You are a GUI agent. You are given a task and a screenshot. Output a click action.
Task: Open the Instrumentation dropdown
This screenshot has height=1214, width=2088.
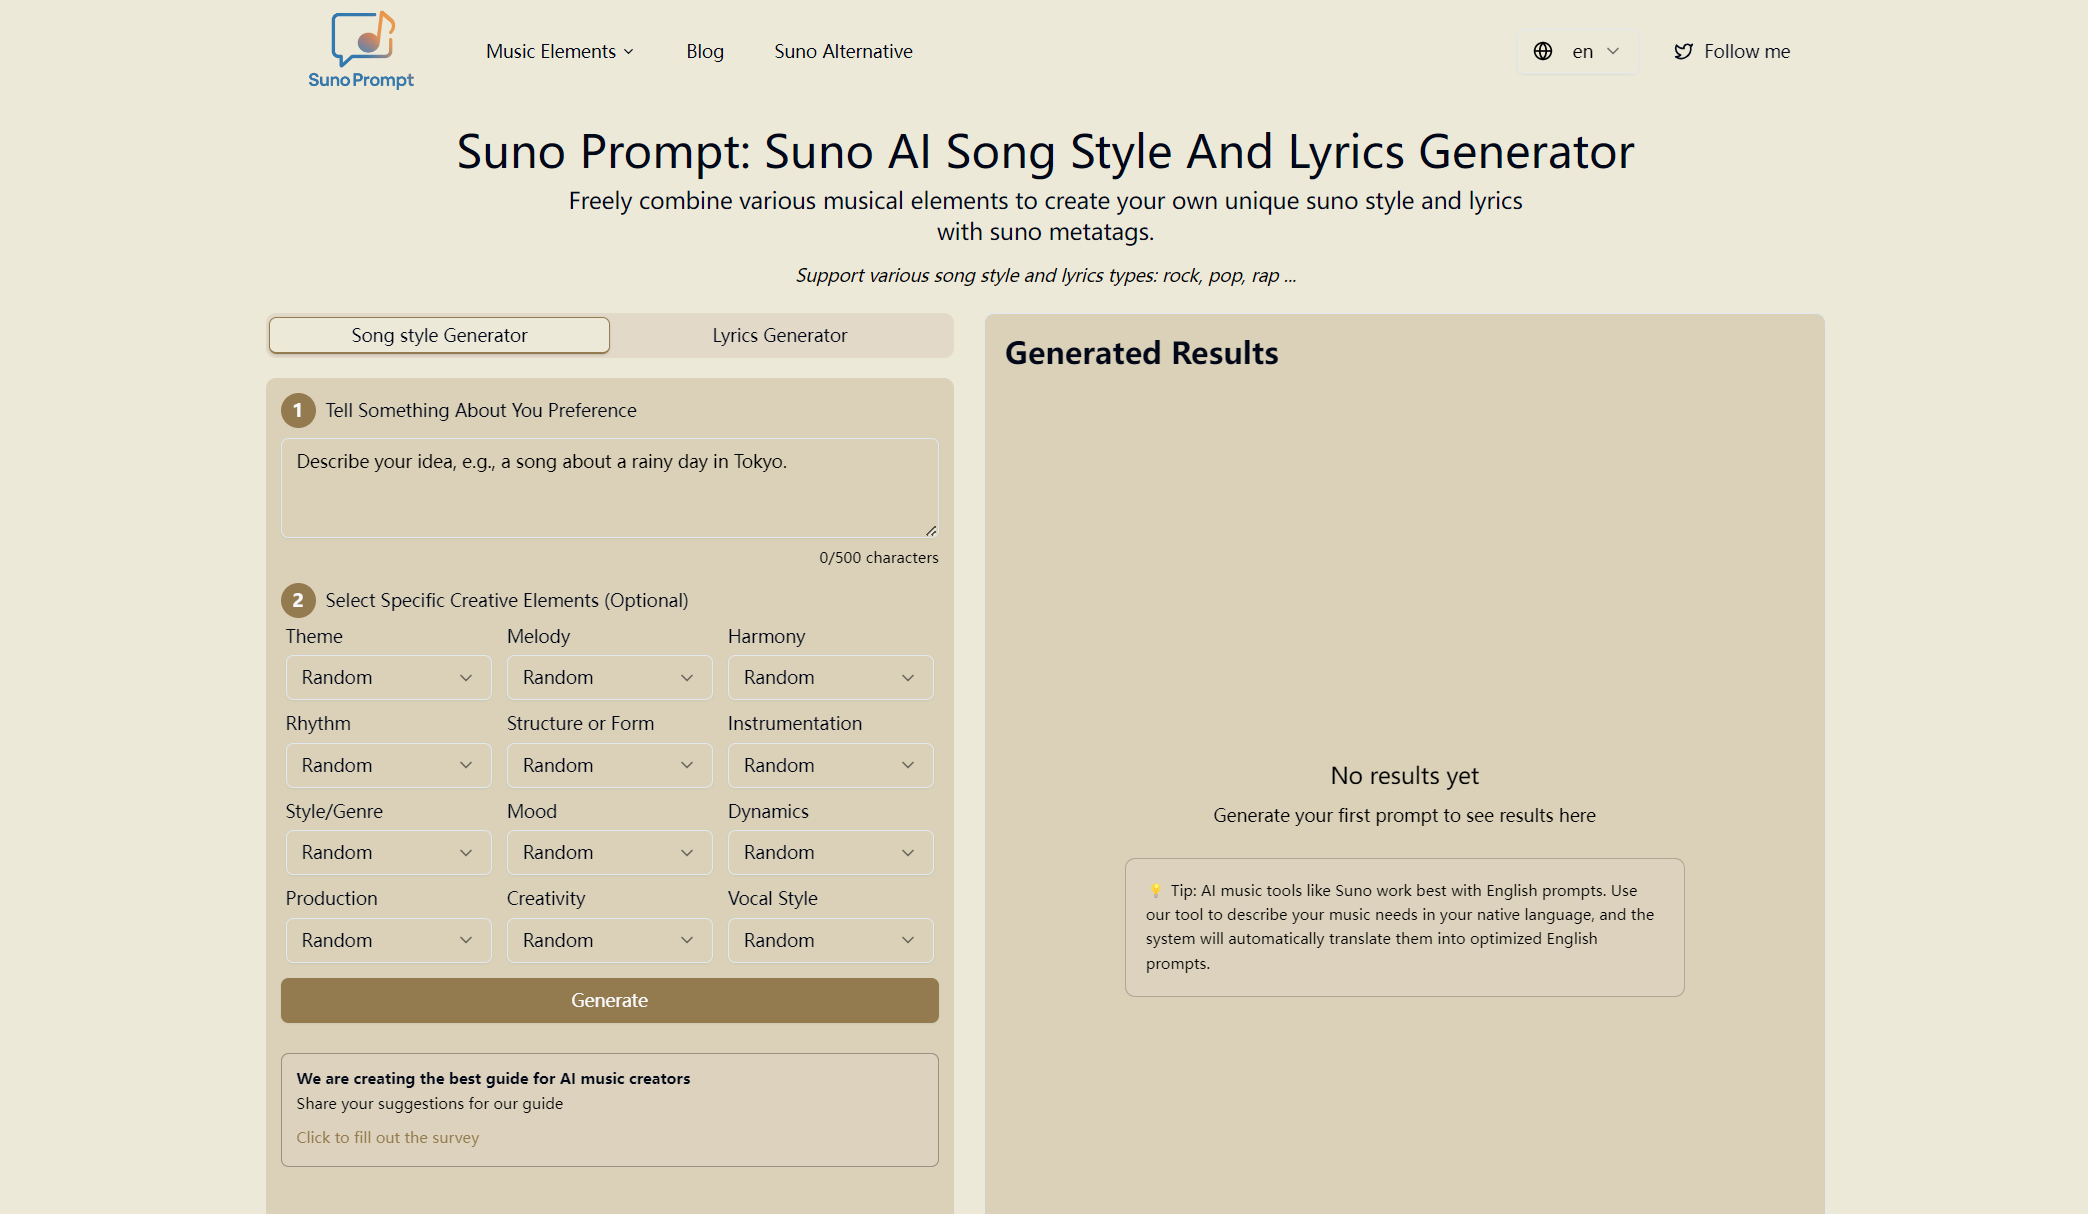click(830, 765)
